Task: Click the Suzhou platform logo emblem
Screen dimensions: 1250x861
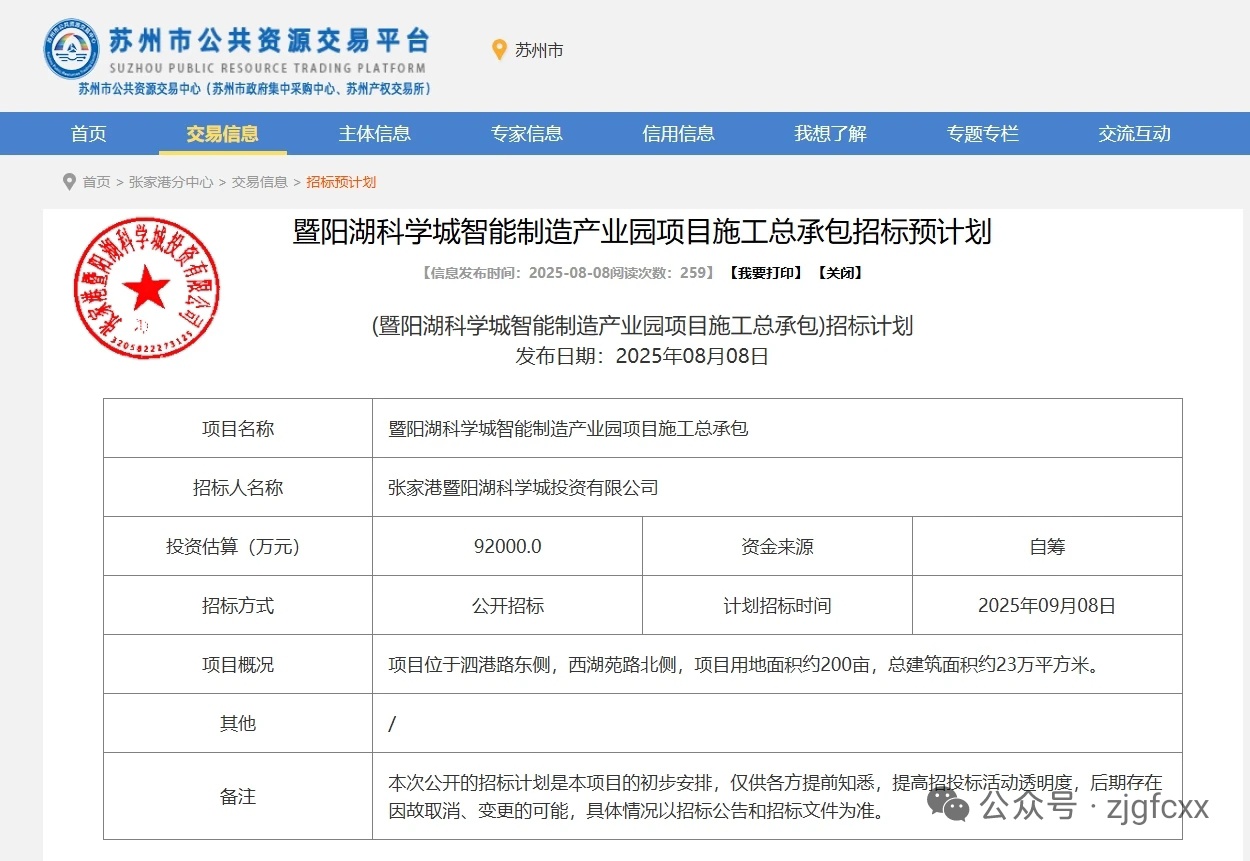Action: tap(71, 50)
